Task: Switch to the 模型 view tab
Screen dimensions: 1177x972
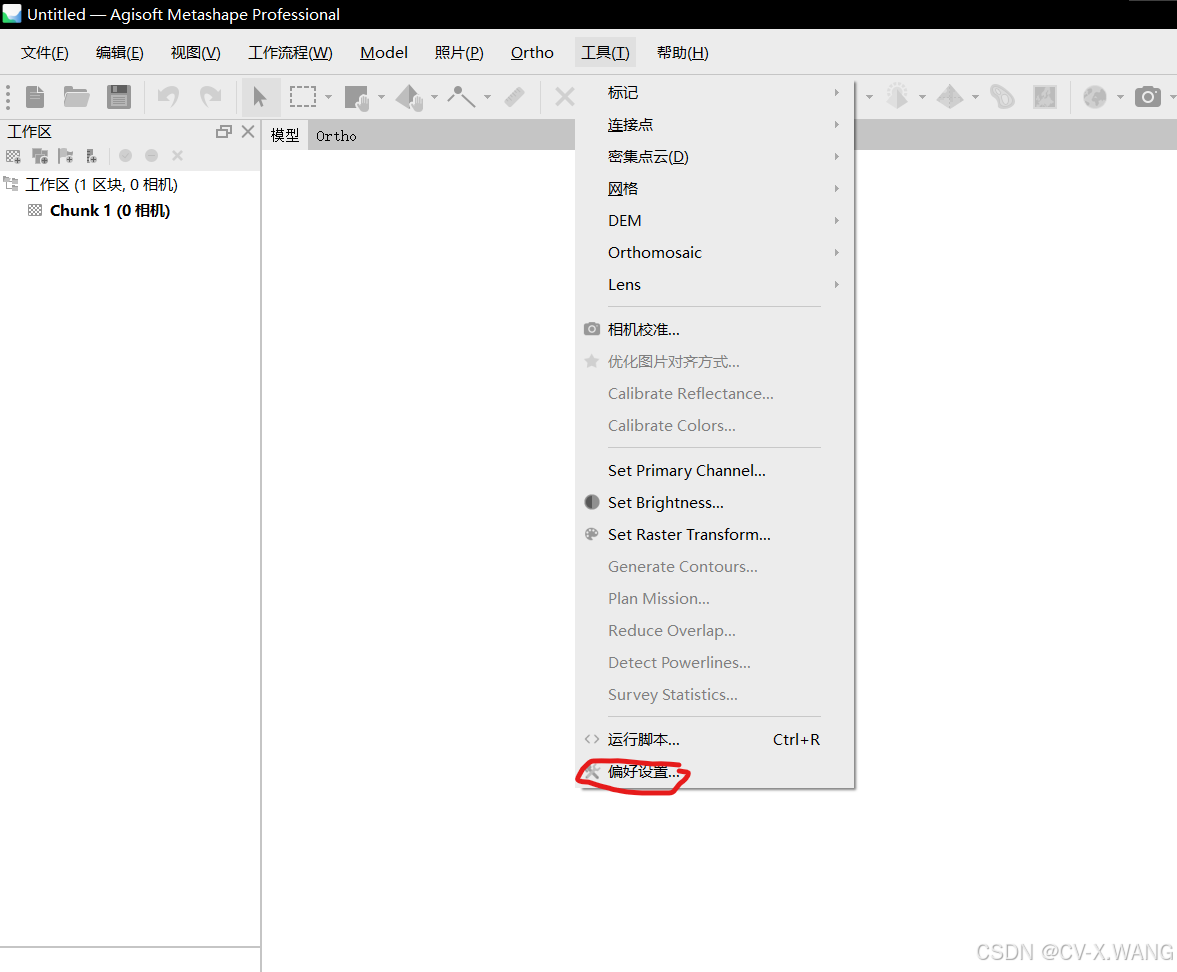Action: (x=284, y=135)
